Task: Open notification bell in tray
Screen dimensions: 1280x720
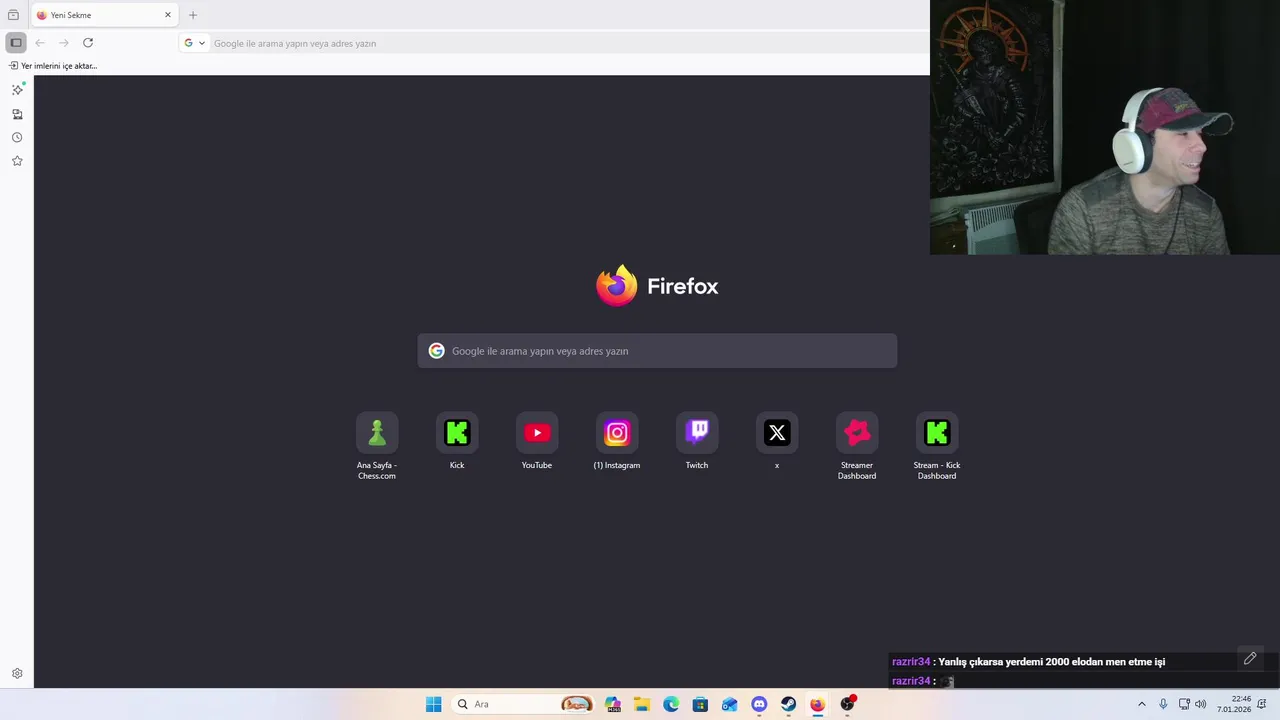Action: click(1263, 704)
